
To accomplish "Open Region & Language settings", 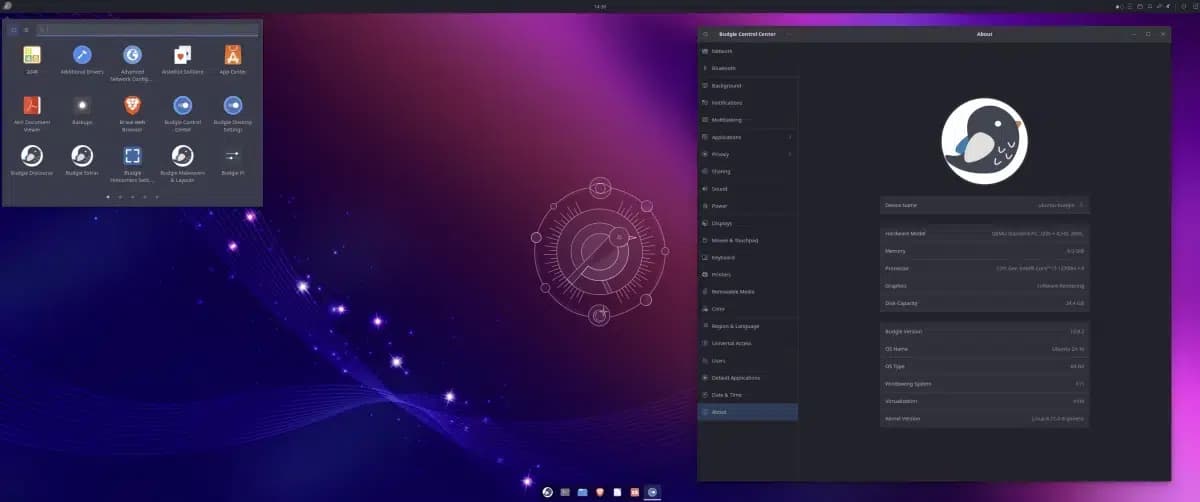I will (748, 326).
